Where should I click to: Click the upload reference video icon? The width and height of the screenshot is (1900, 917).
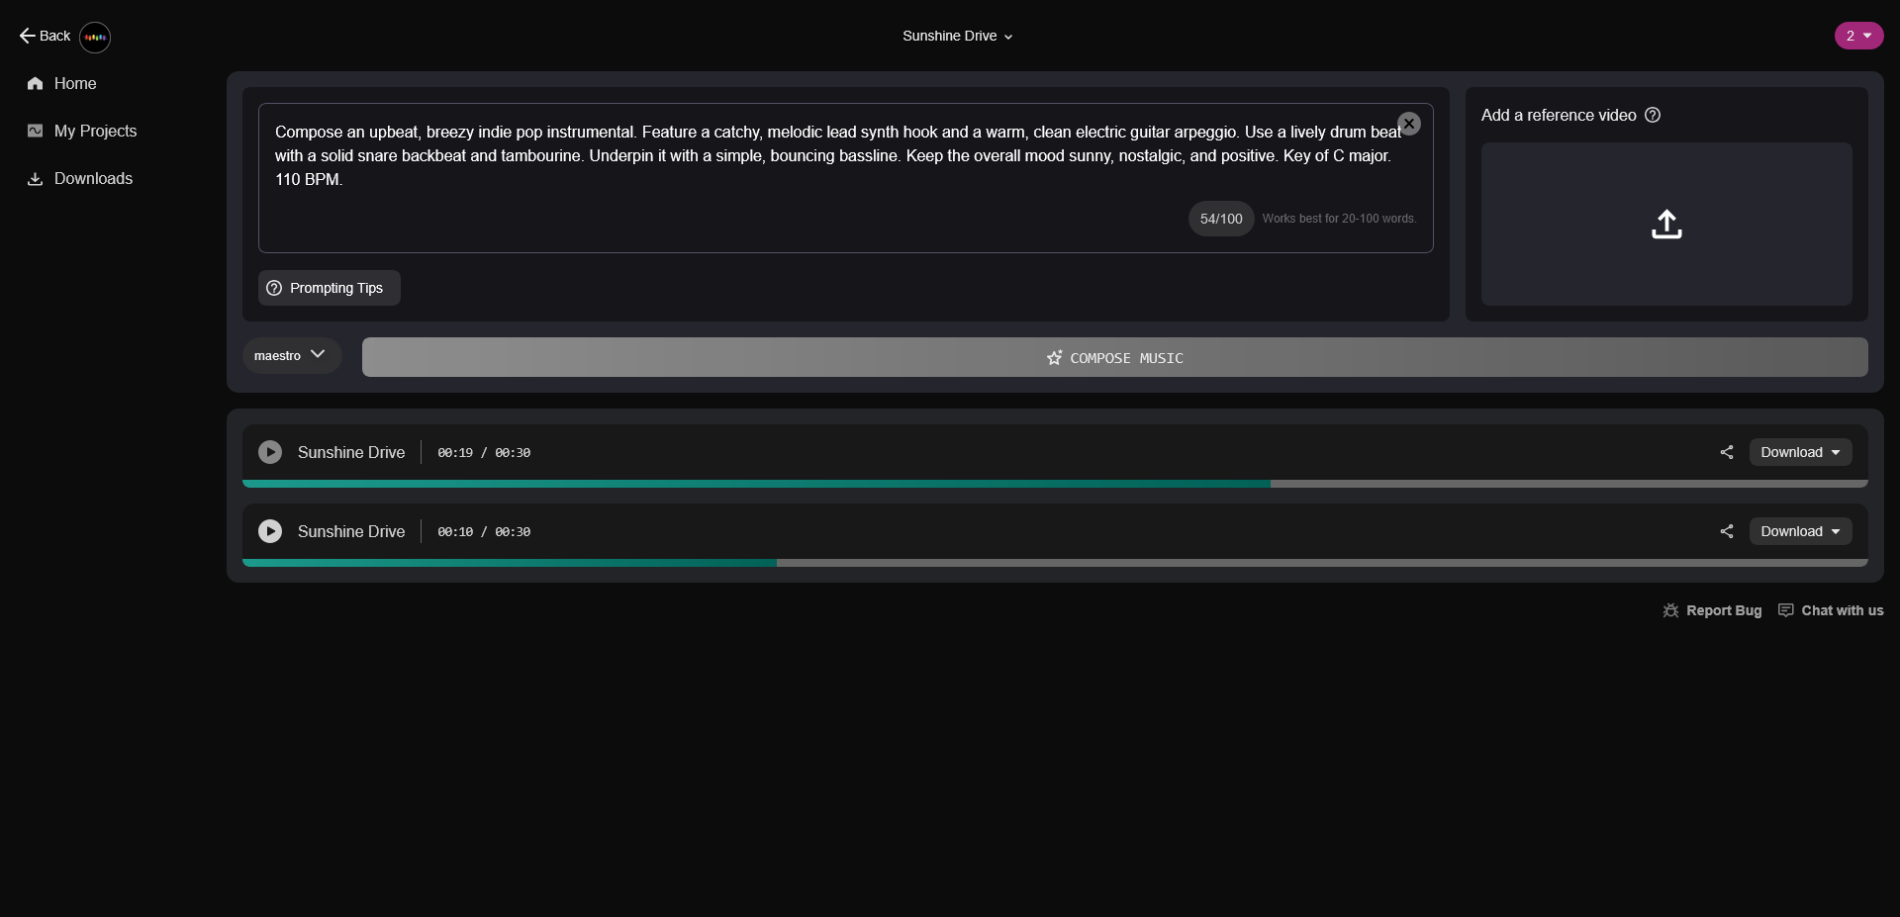coord(1666,224)
